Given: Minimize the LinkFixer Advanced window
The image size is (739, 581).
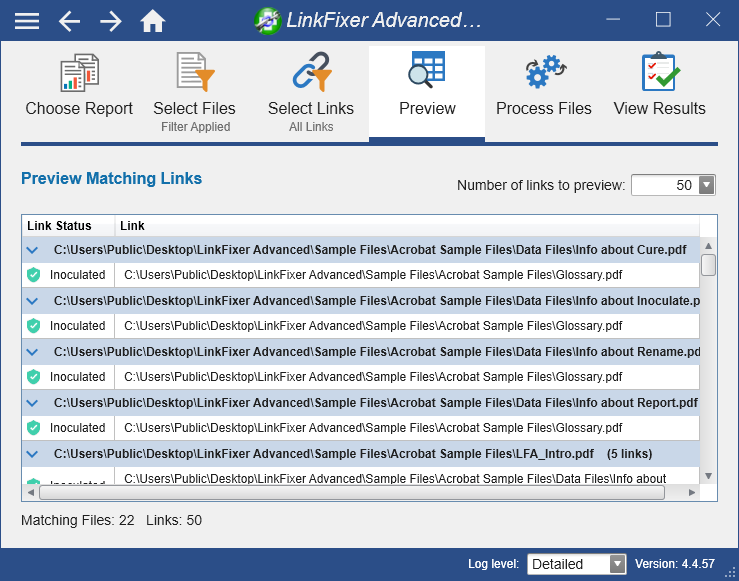Looking at the screenshot, I should (613, 20).
